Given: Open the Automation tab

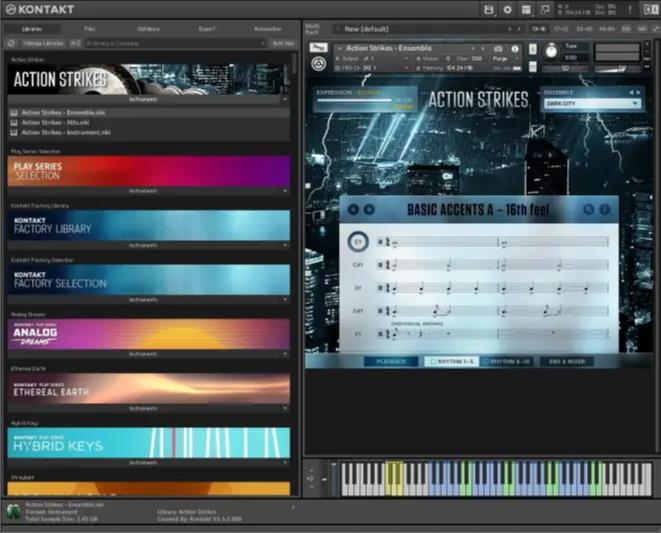Looking at the screenshot, I should 267,29.
